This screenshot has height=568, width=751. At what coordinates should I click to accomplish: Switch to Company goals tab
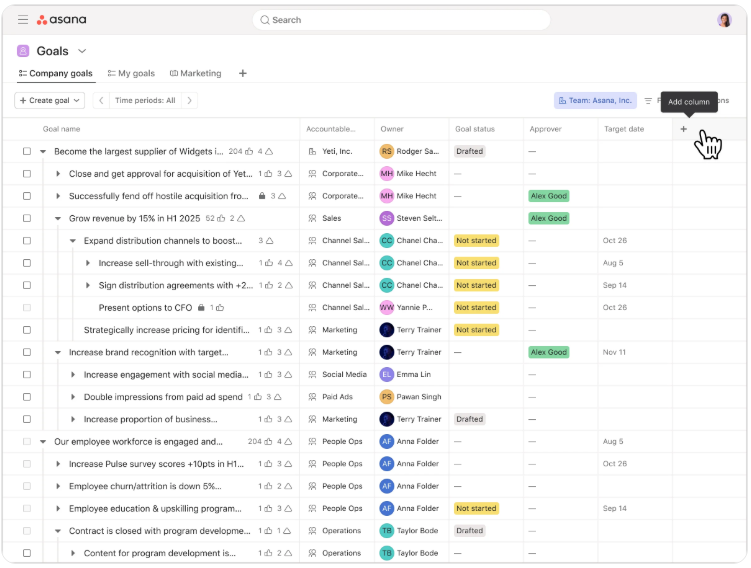pos(55,73)
